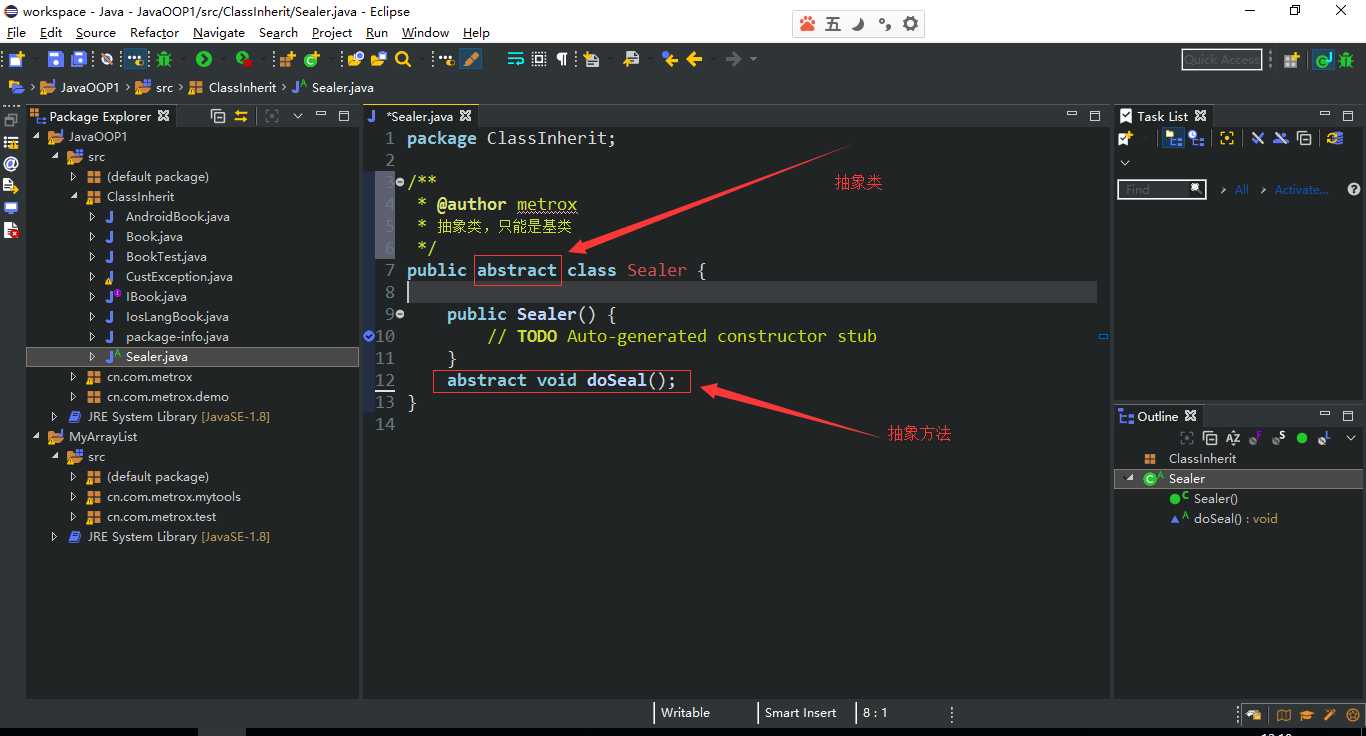Open the Window menu
Viewport: 1366px width, 736px height.
click(425, 32)
